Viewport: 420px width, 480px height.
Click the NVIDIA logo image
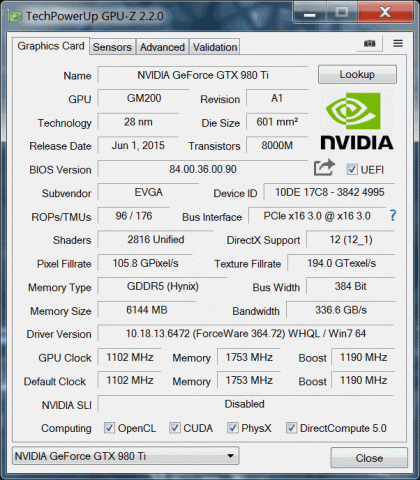click(x=356, y=121)
